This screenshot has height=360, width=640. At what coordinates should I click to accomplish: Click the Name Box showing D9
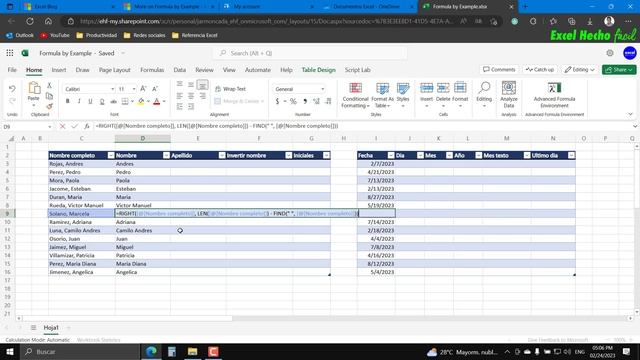(27, 127)
